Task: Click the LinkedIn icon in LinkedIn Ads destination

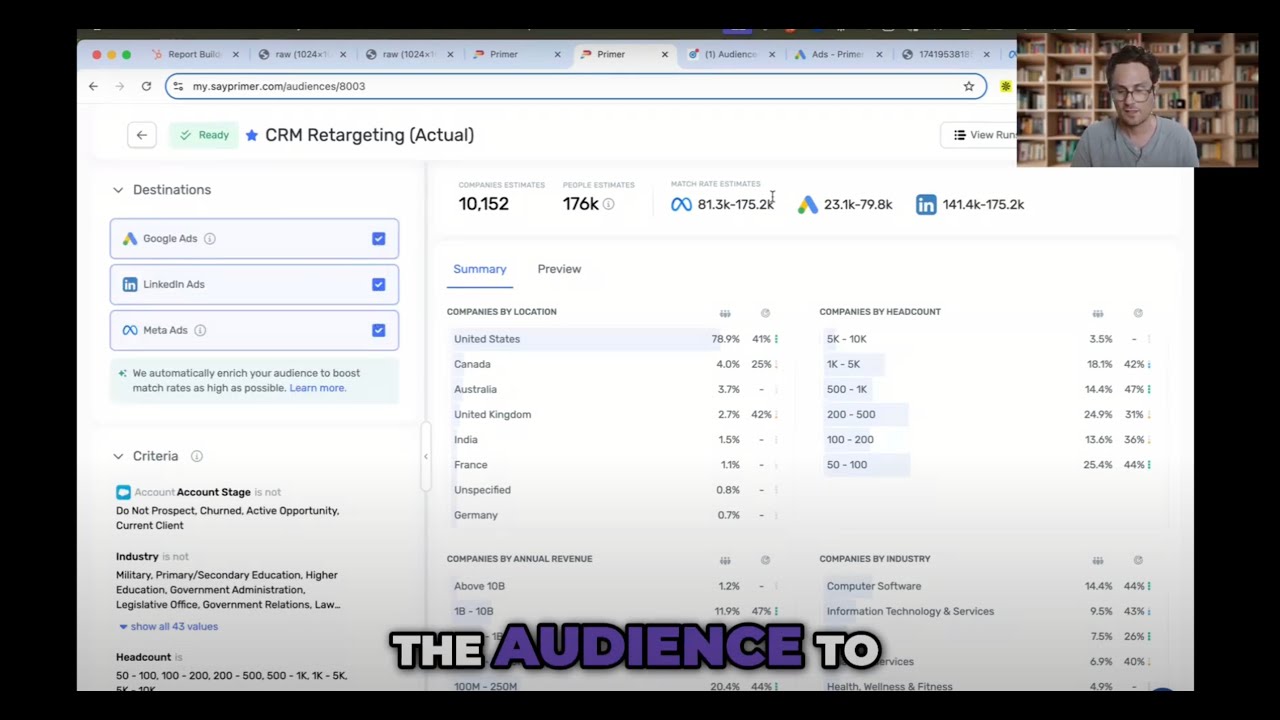Action: pos(130,284)
